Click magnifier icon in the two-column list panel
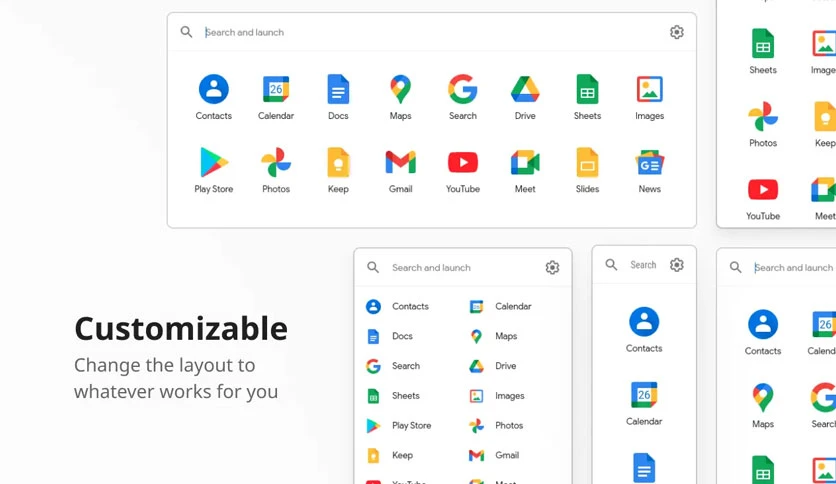This screenshot has width=836, height=484. (373, 267)
